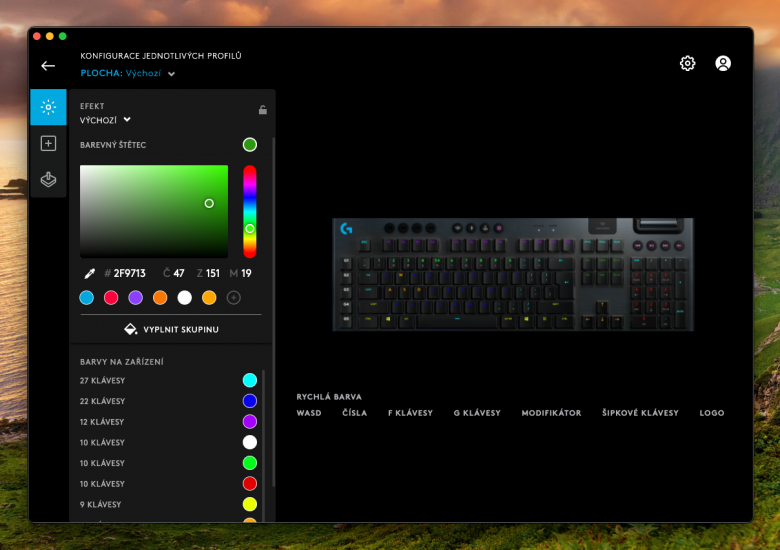The image size is (780, 550).
Task: Open the Game Mode joystick icon tab
Action: click(48, 180)
